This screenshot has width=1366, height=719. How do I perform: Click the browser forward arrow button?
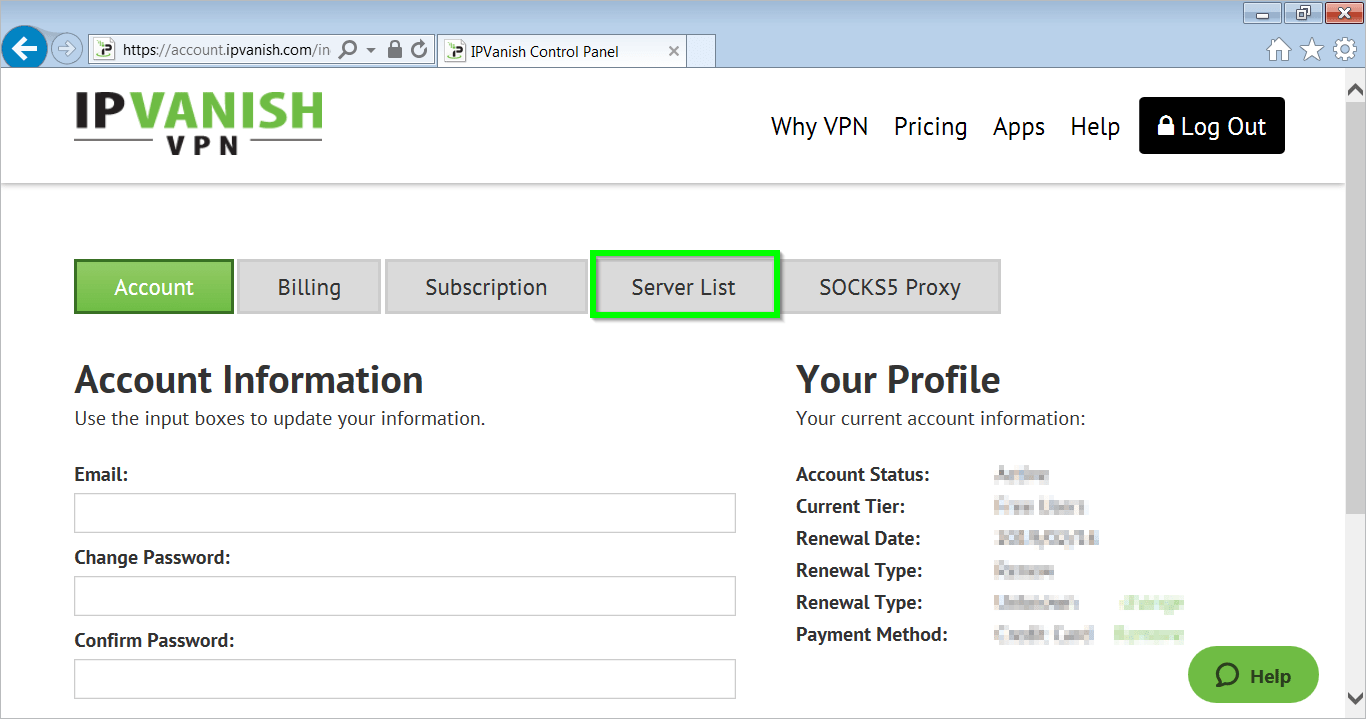tap(66, 49)
